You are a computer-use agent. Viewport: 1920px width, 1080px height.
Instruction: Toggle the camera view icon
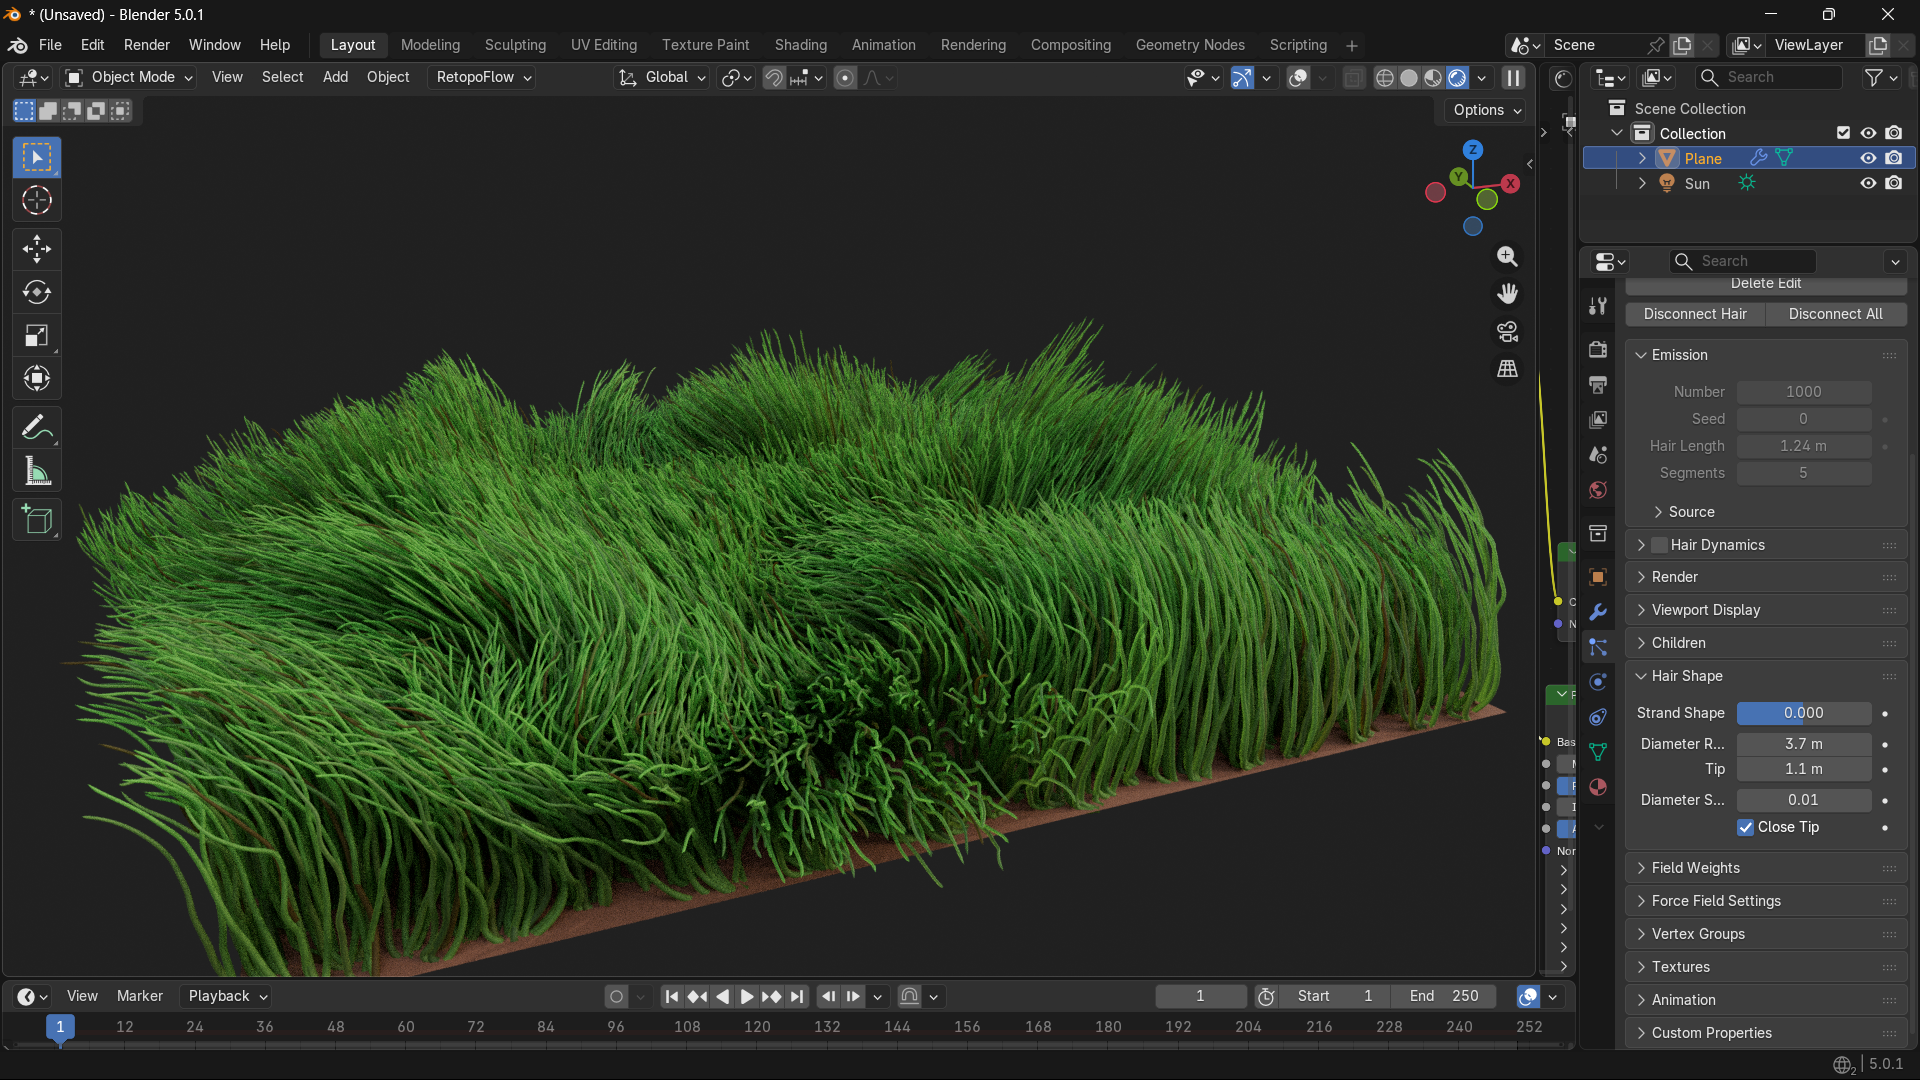(x=1507, y=331)
